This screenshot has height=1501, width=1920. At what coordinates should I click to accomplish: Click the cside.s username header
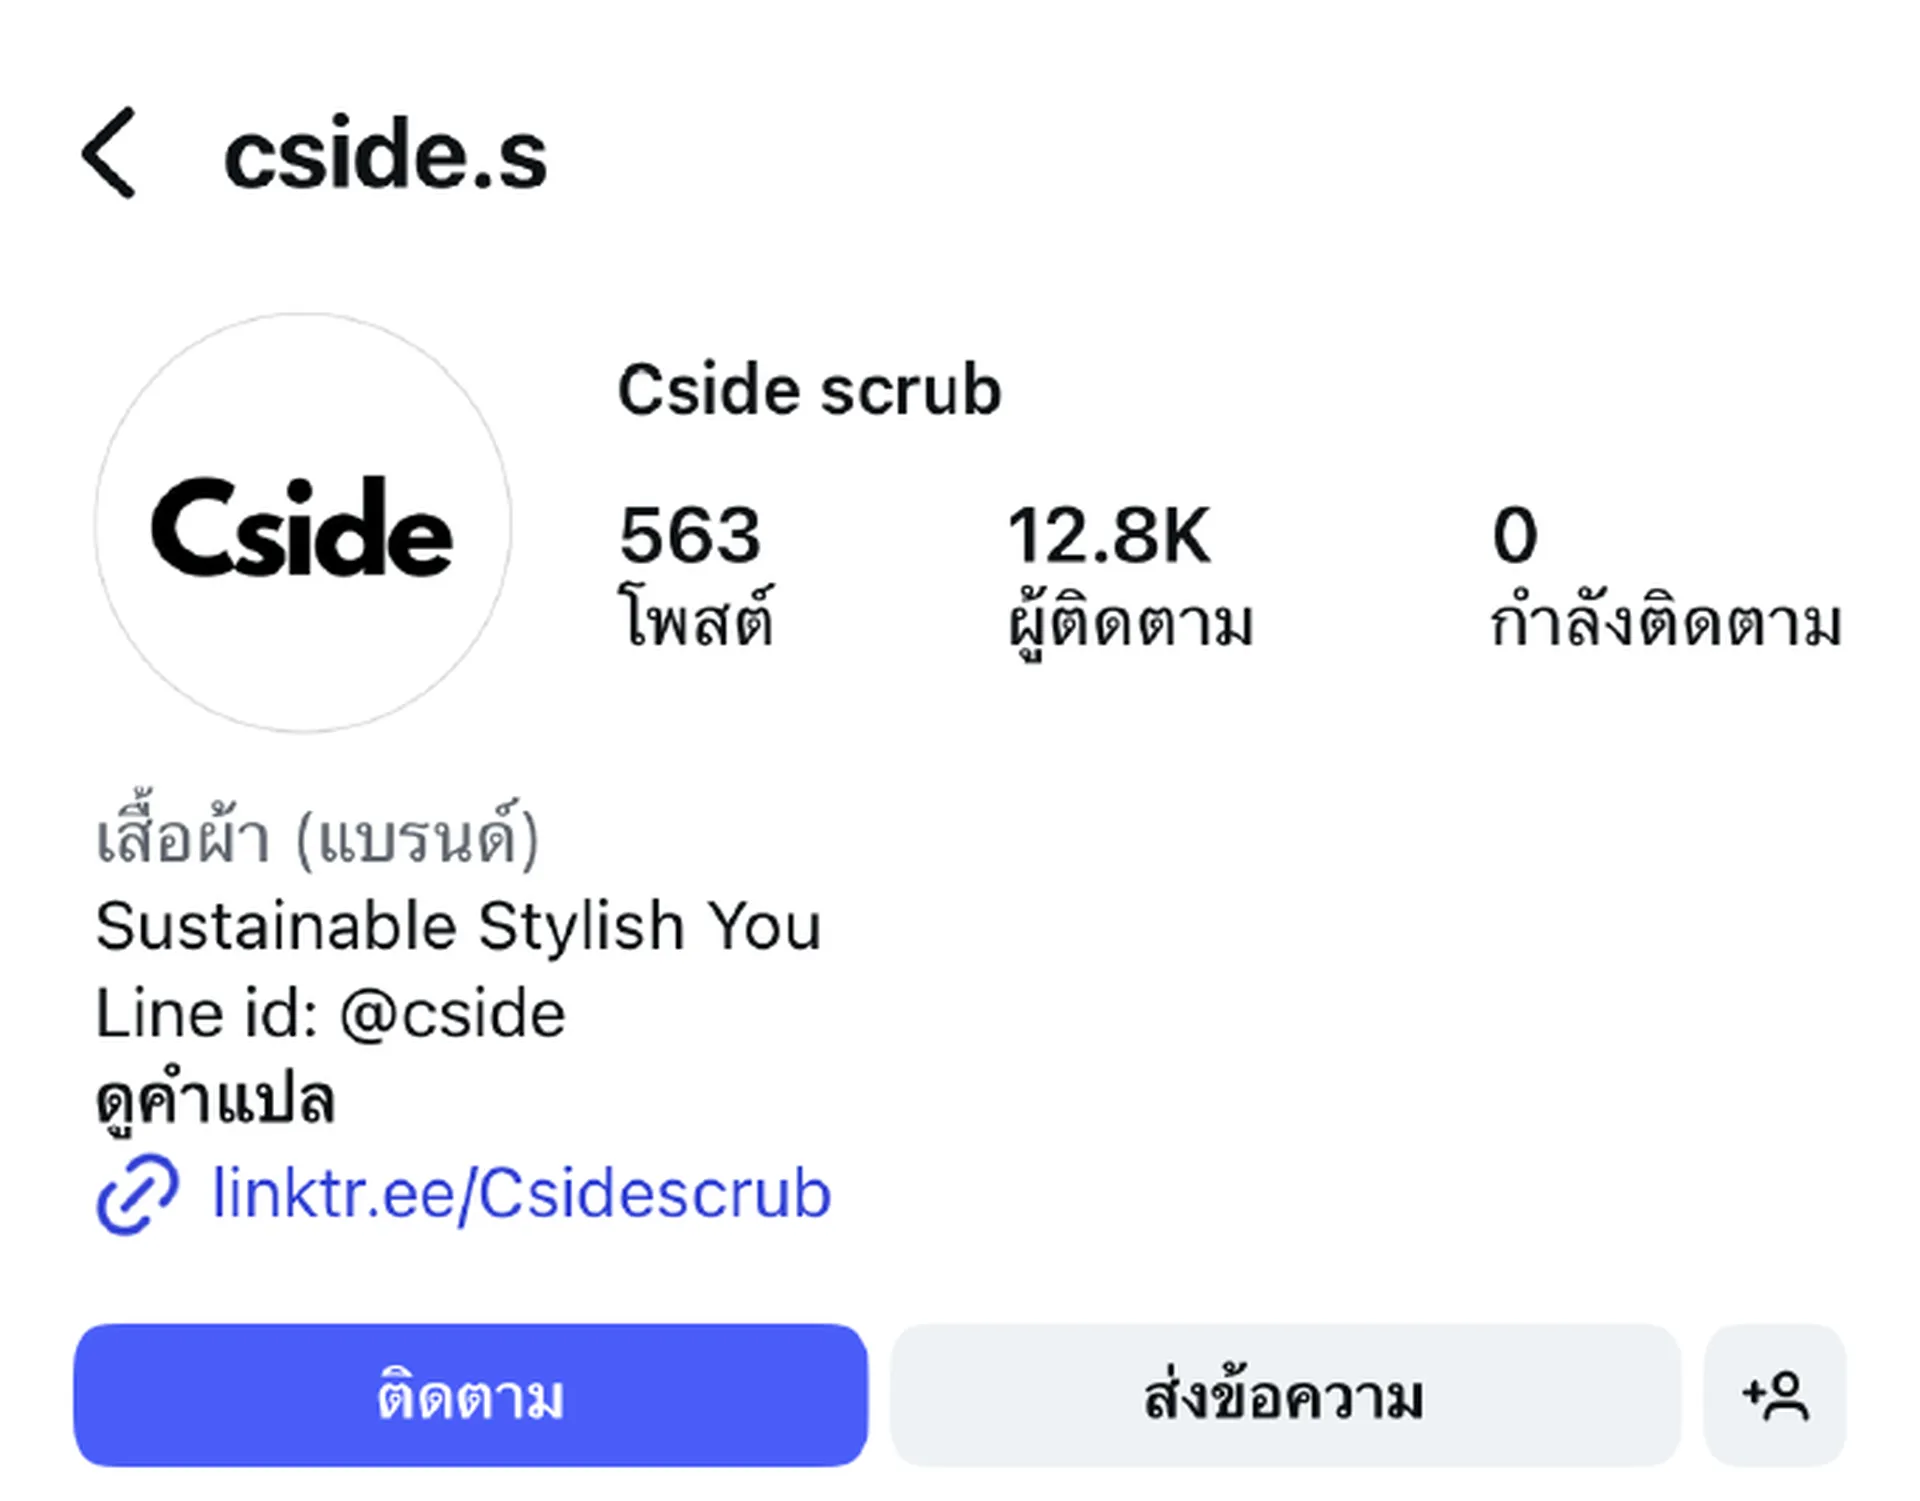tap(385, 155)
